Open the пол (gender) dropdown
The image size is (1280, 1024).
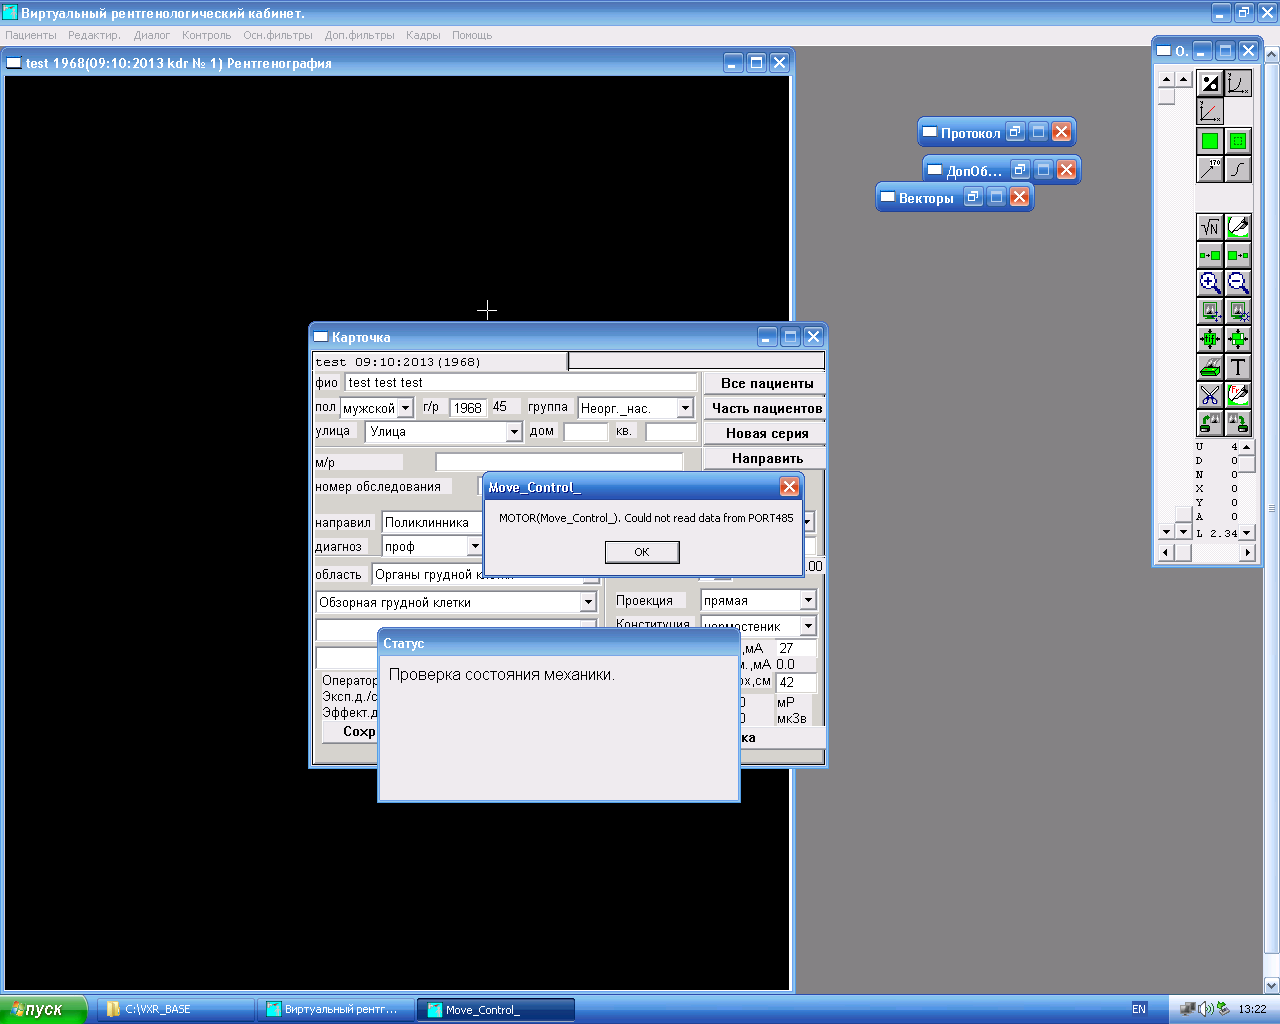405,408
